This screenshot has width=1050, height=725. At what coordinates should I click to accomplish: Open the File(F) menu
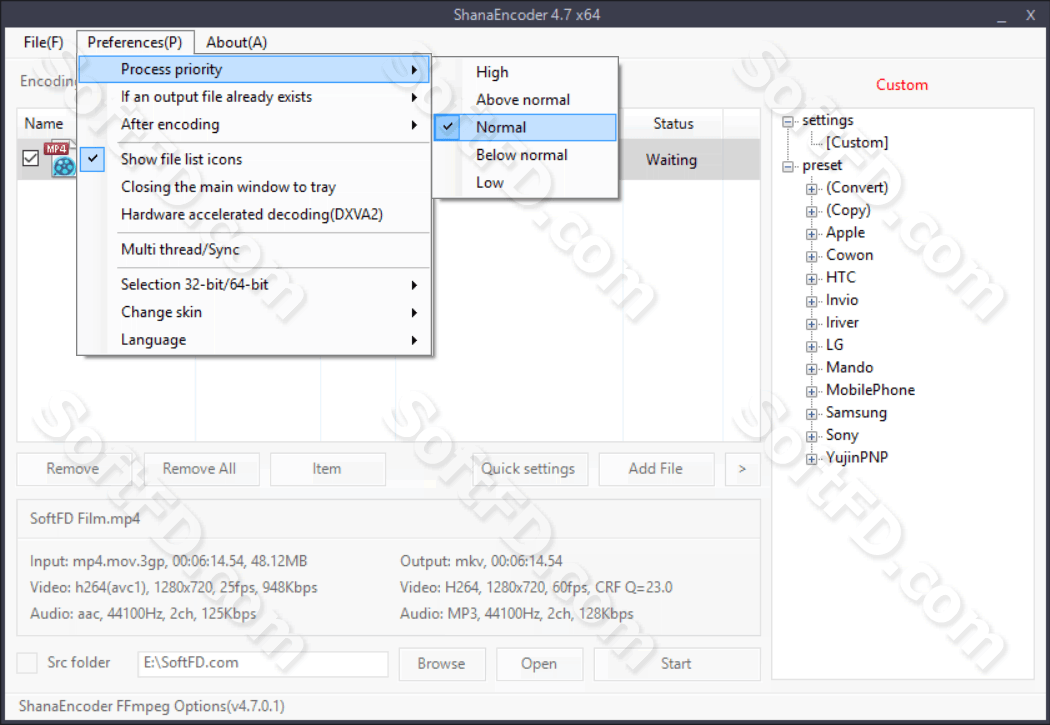[x=44, y=42]
